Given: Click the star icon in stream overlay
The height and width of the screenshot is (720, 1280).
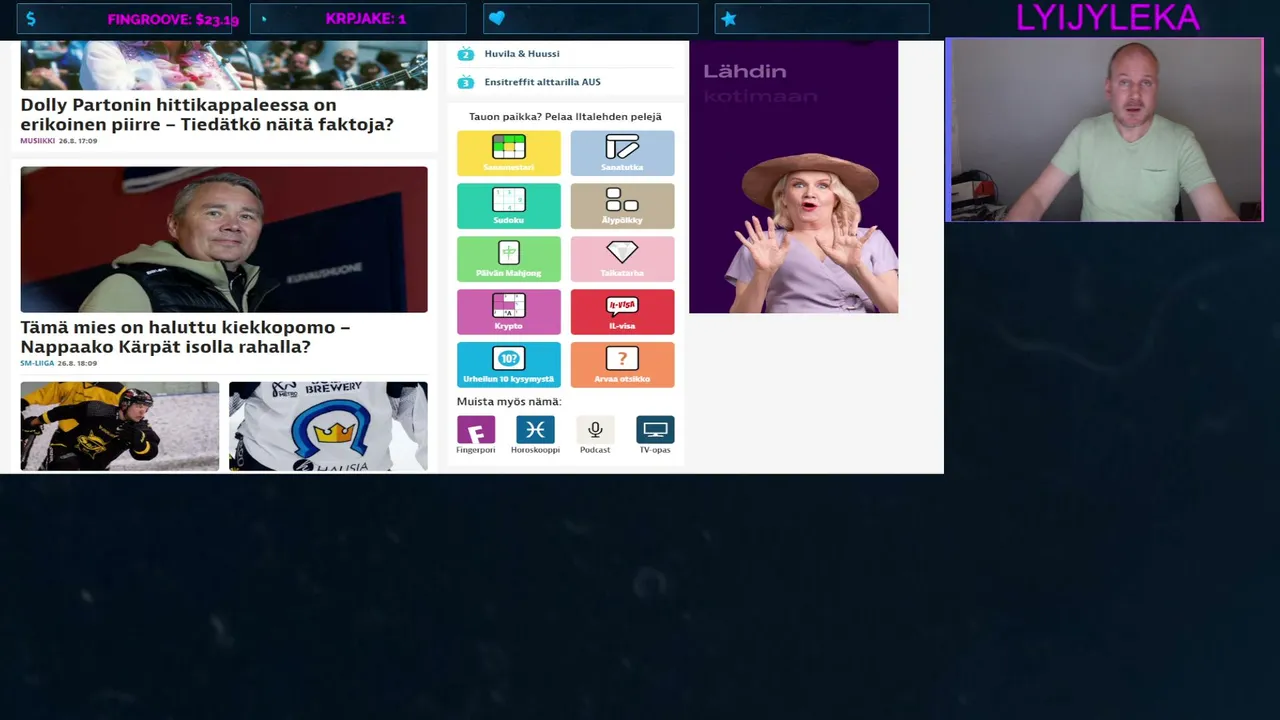Looking at the screenshot, I should pos(729,19).
